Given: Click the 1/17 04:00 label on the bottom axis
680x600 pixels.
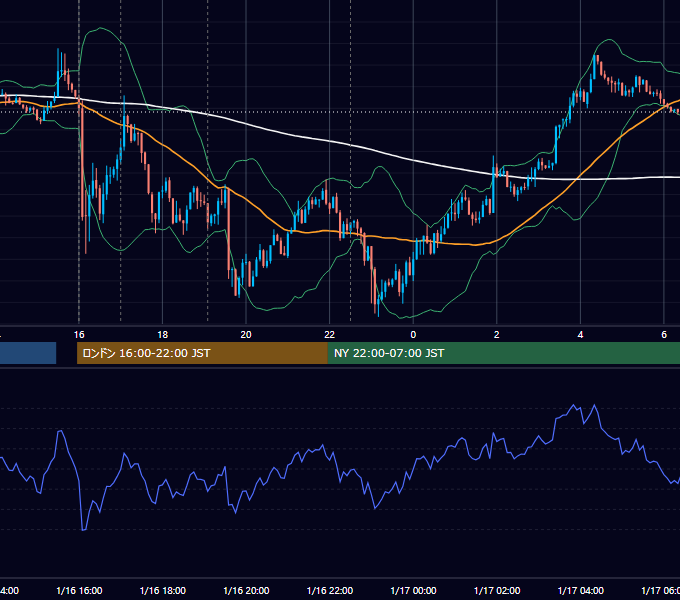Looking at the screenshot, I should point(581,590).
